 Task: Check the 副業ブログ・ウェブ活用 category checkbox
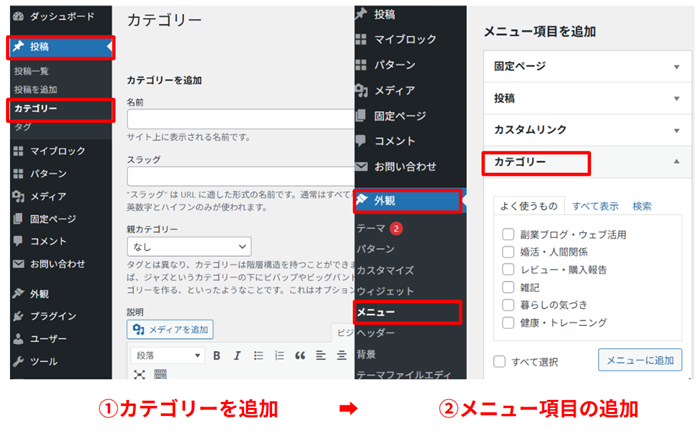click(509, 234)
